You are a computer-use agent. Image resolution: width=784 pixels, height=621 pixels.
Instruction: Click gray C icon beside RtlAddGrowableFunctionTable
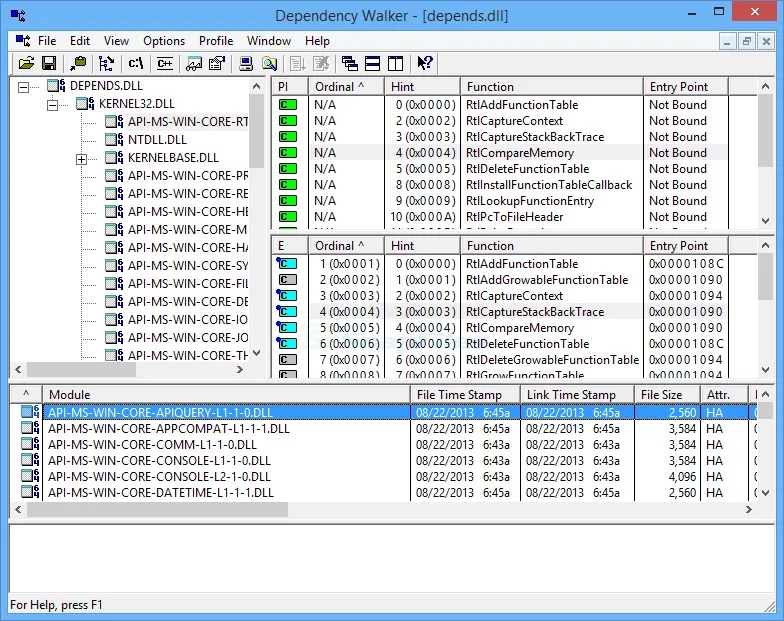point(288,280)
